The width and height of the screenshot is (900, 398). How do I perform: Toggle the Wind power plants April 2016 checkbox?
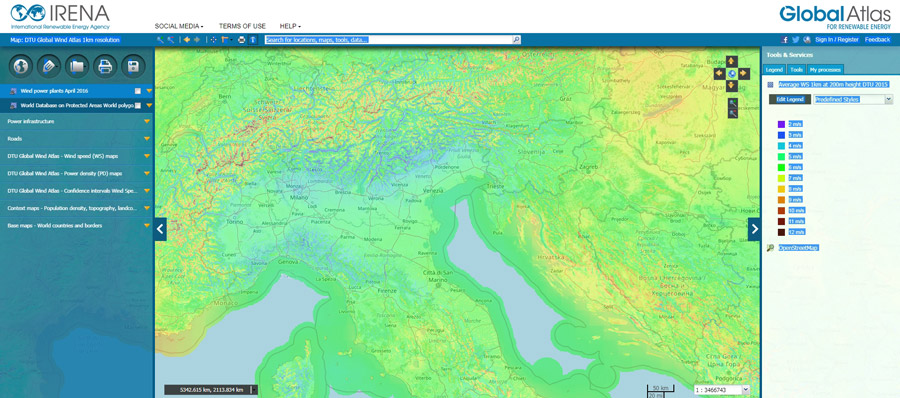(x=137, y=91)
